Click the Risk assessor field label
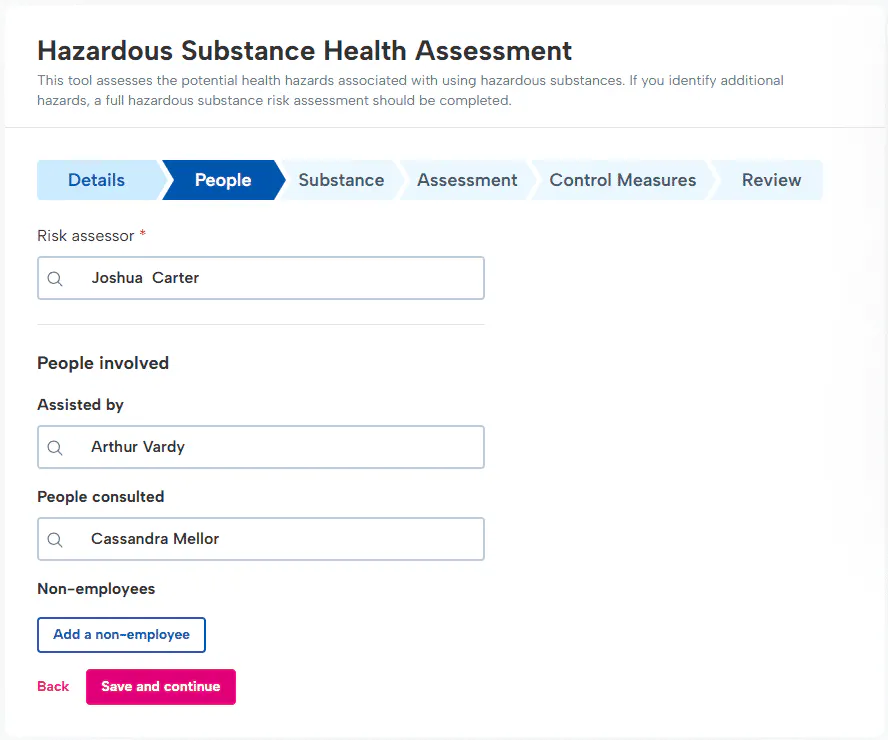Image resolution: width=888 pixels, height=740 pixels. click(x=86, y=235)
